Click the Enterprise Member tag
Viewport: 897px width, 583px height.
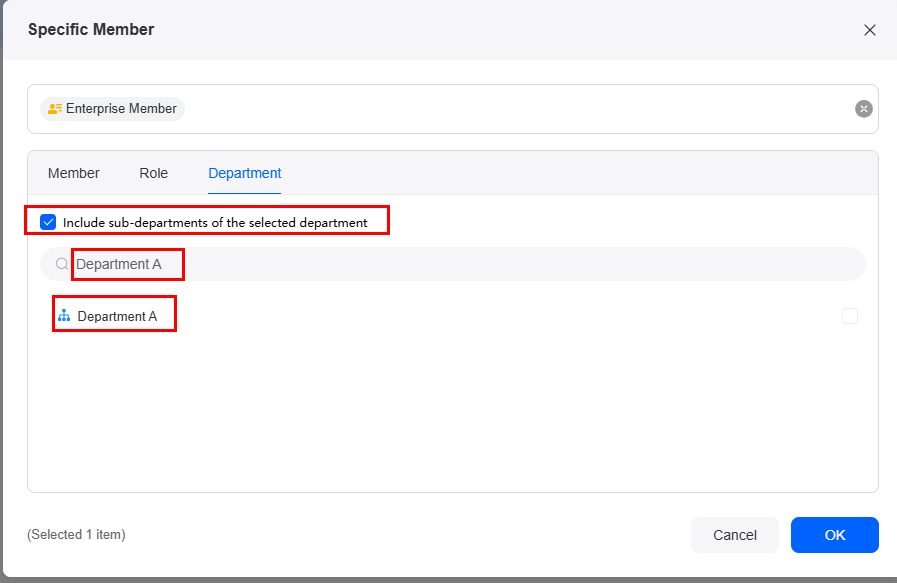[112, 109]
